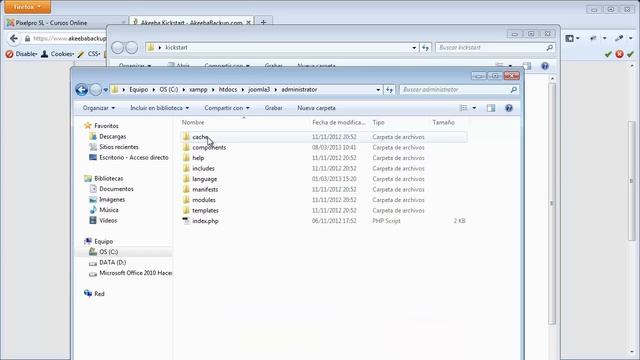Viewport: 640px width, 360px height.
Task: Switch to Pixelpro SL - Cursos Online tab
Action: [66, 23]
